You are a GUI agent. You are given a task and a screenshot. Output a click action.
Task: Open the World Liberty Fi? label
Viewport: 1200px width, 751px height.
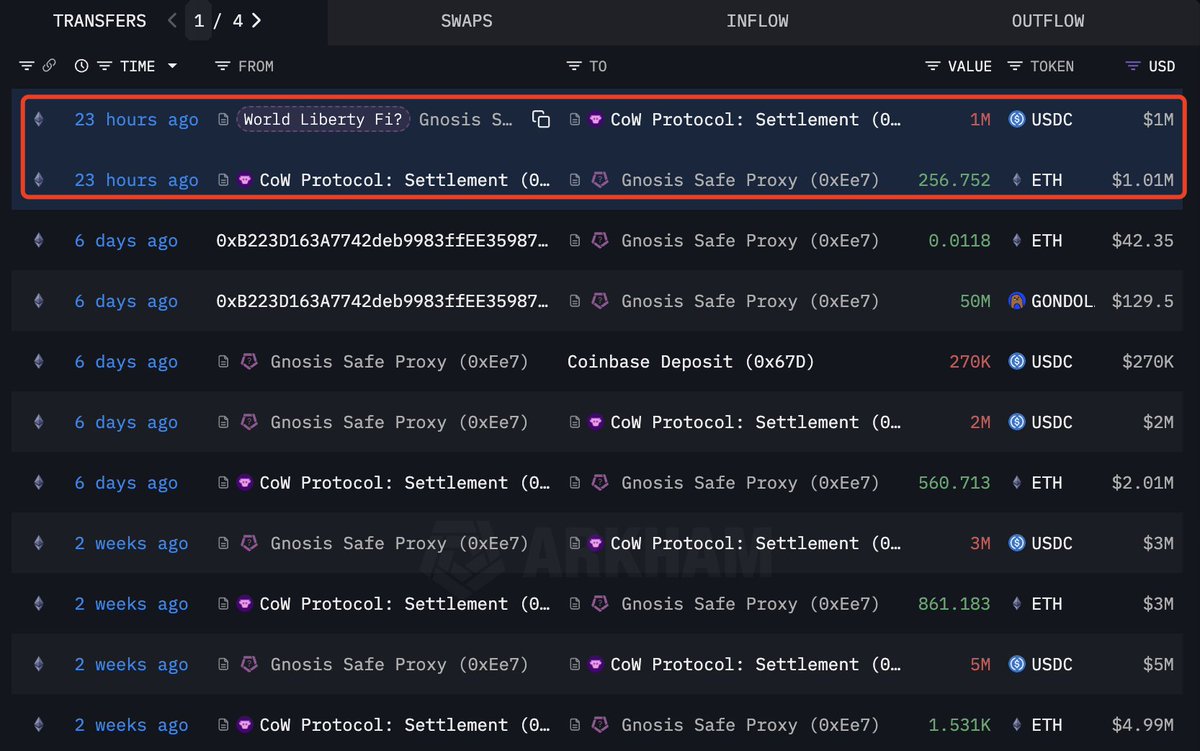[323, 119]
